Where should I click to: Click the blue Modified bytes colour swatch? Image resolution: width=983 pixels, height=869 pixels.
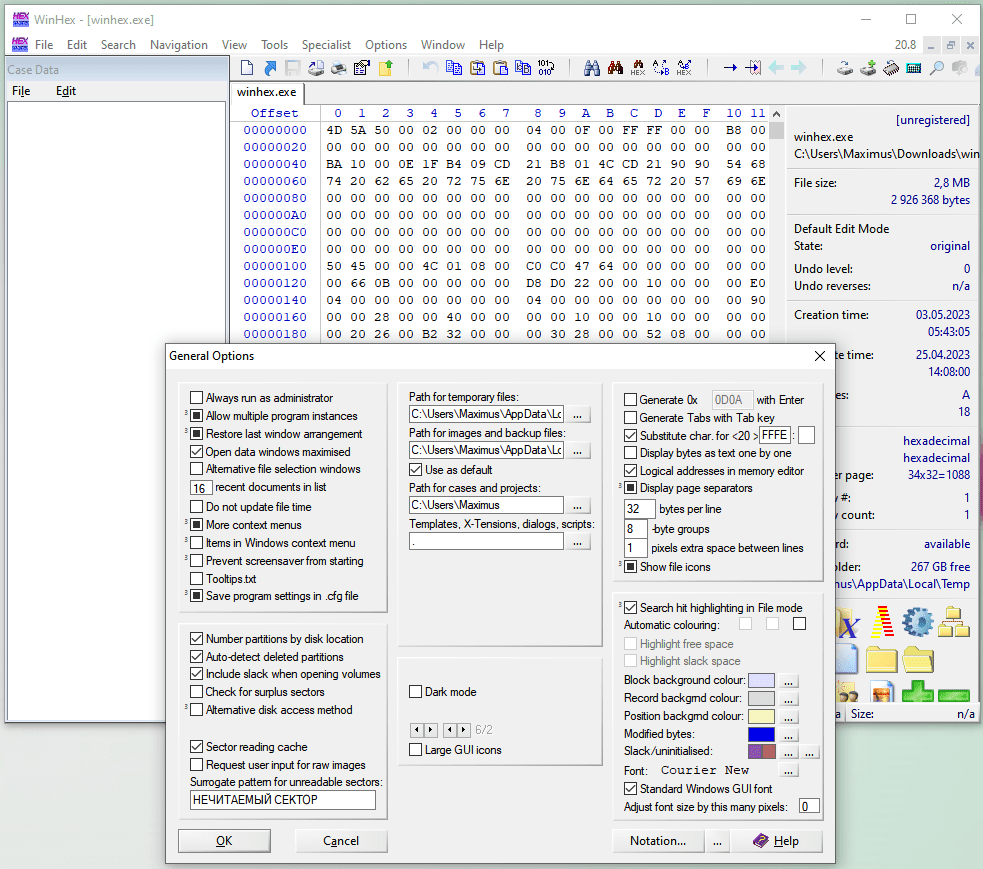pyautogui.click(x=762, y=734)
